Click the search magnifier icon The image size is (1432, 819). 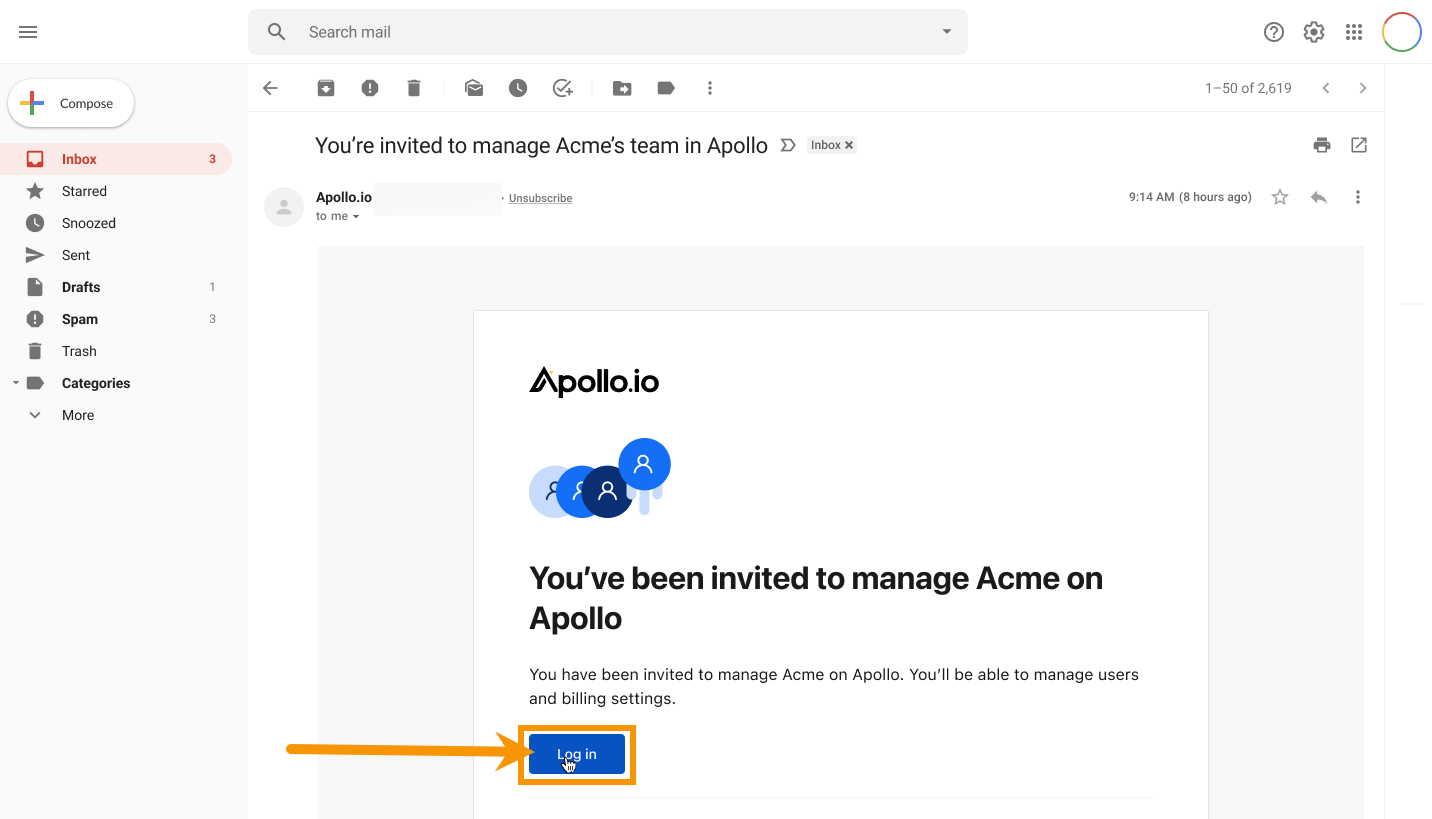(277, 32)
